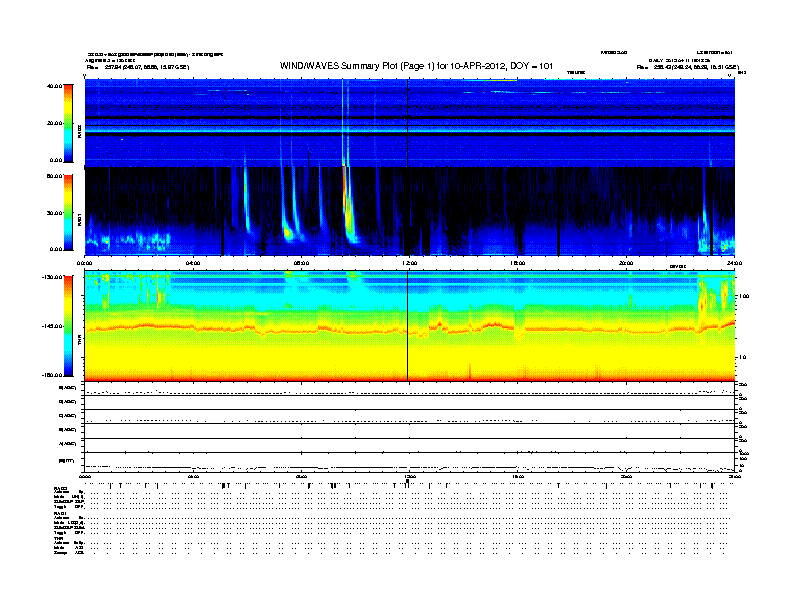
Task: Click the 100 label on TNR right axis
Action: coord(744,296)
